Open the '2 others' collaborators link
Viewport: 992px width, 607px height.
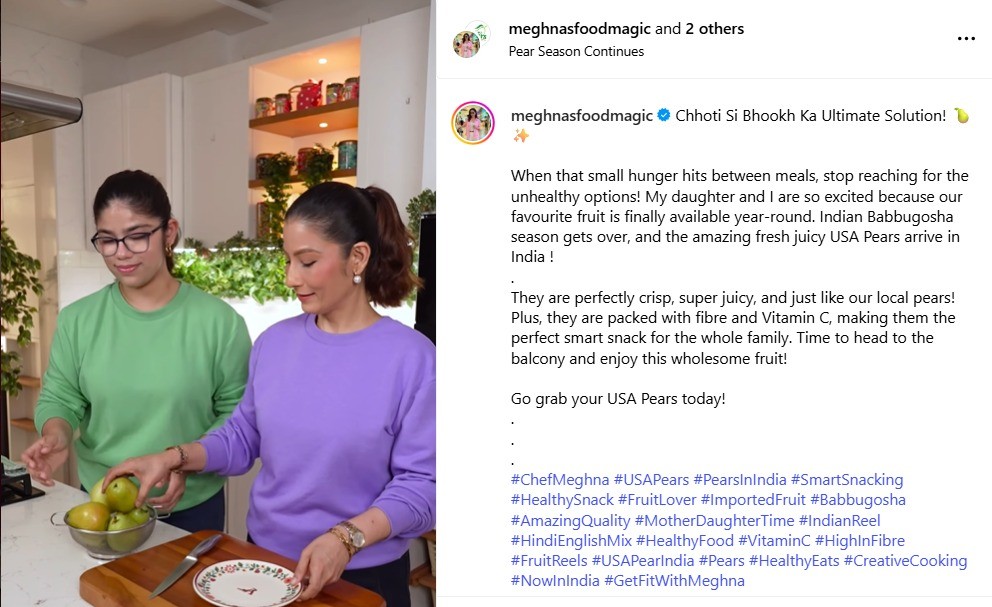(x=714, y=28)
